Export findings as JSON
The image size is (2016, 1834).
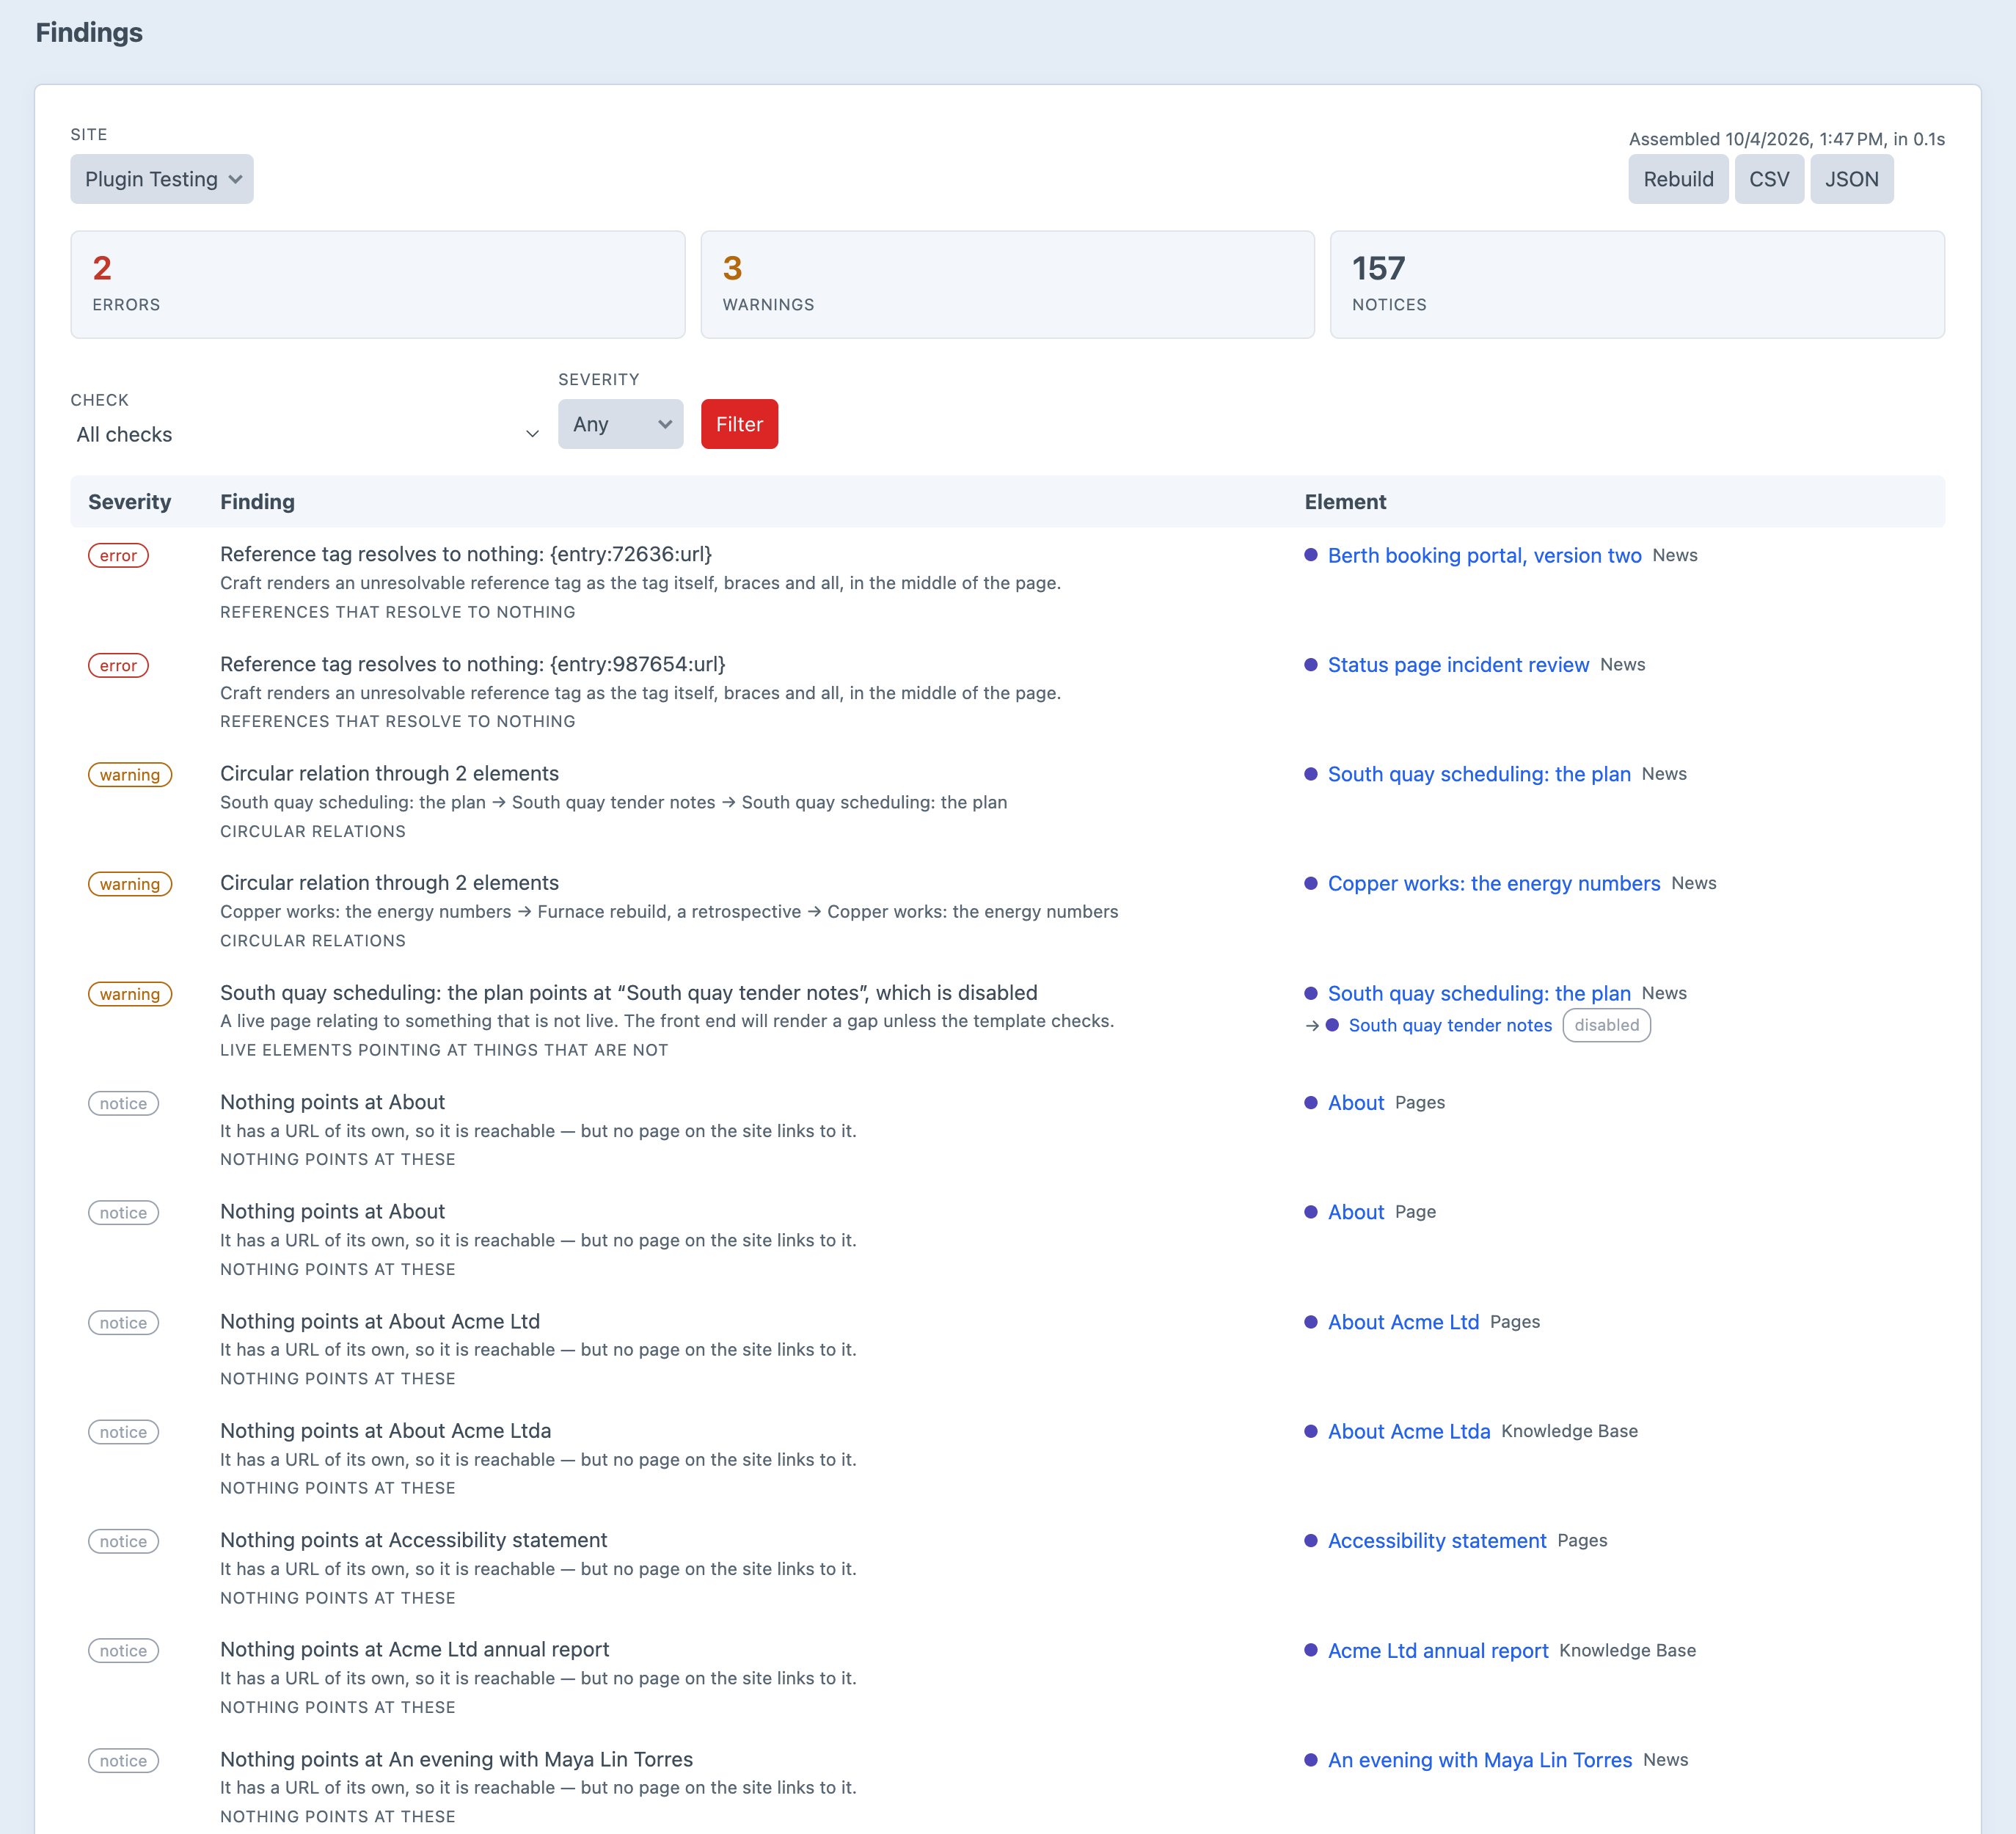[1851, 179]
